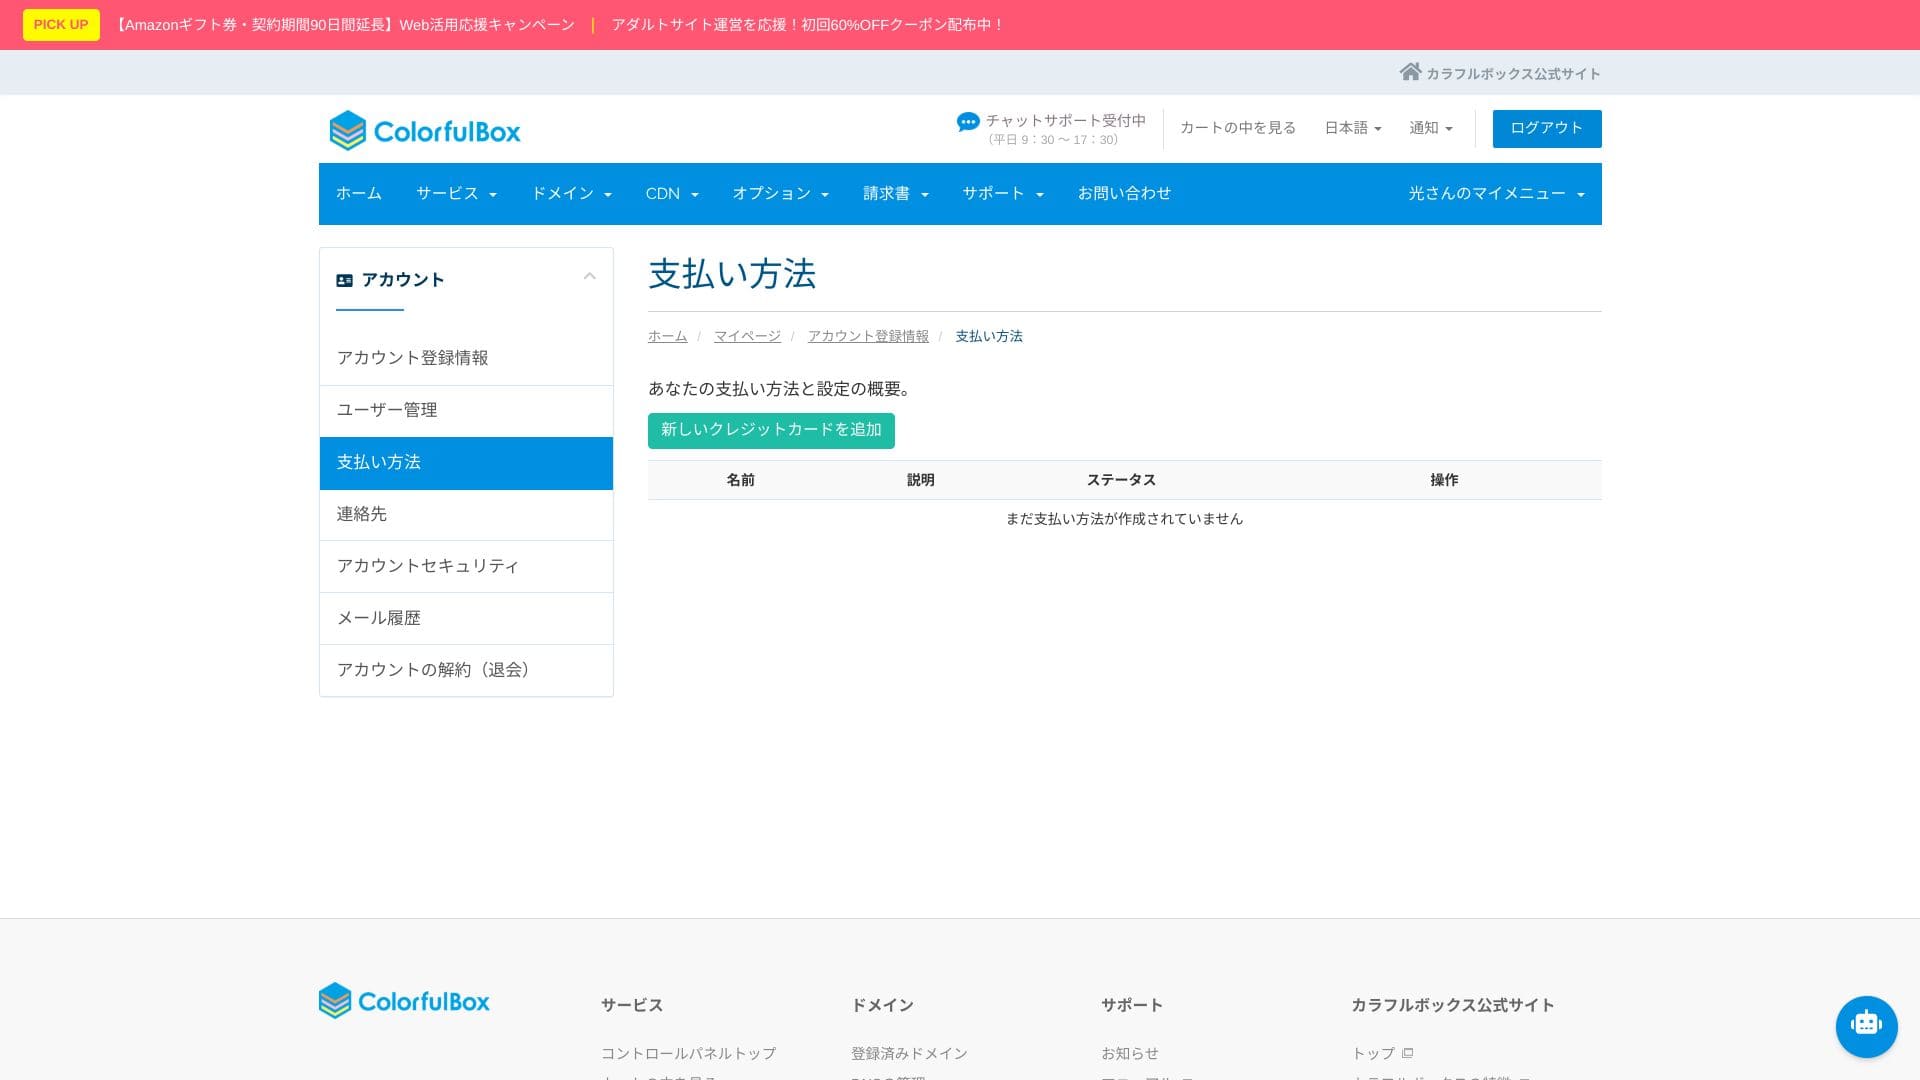Image resolution: width=1920 pixels, height=1080 pixels.
Task: Open the 請求書 navigation menu
Action: coord(895,194)
